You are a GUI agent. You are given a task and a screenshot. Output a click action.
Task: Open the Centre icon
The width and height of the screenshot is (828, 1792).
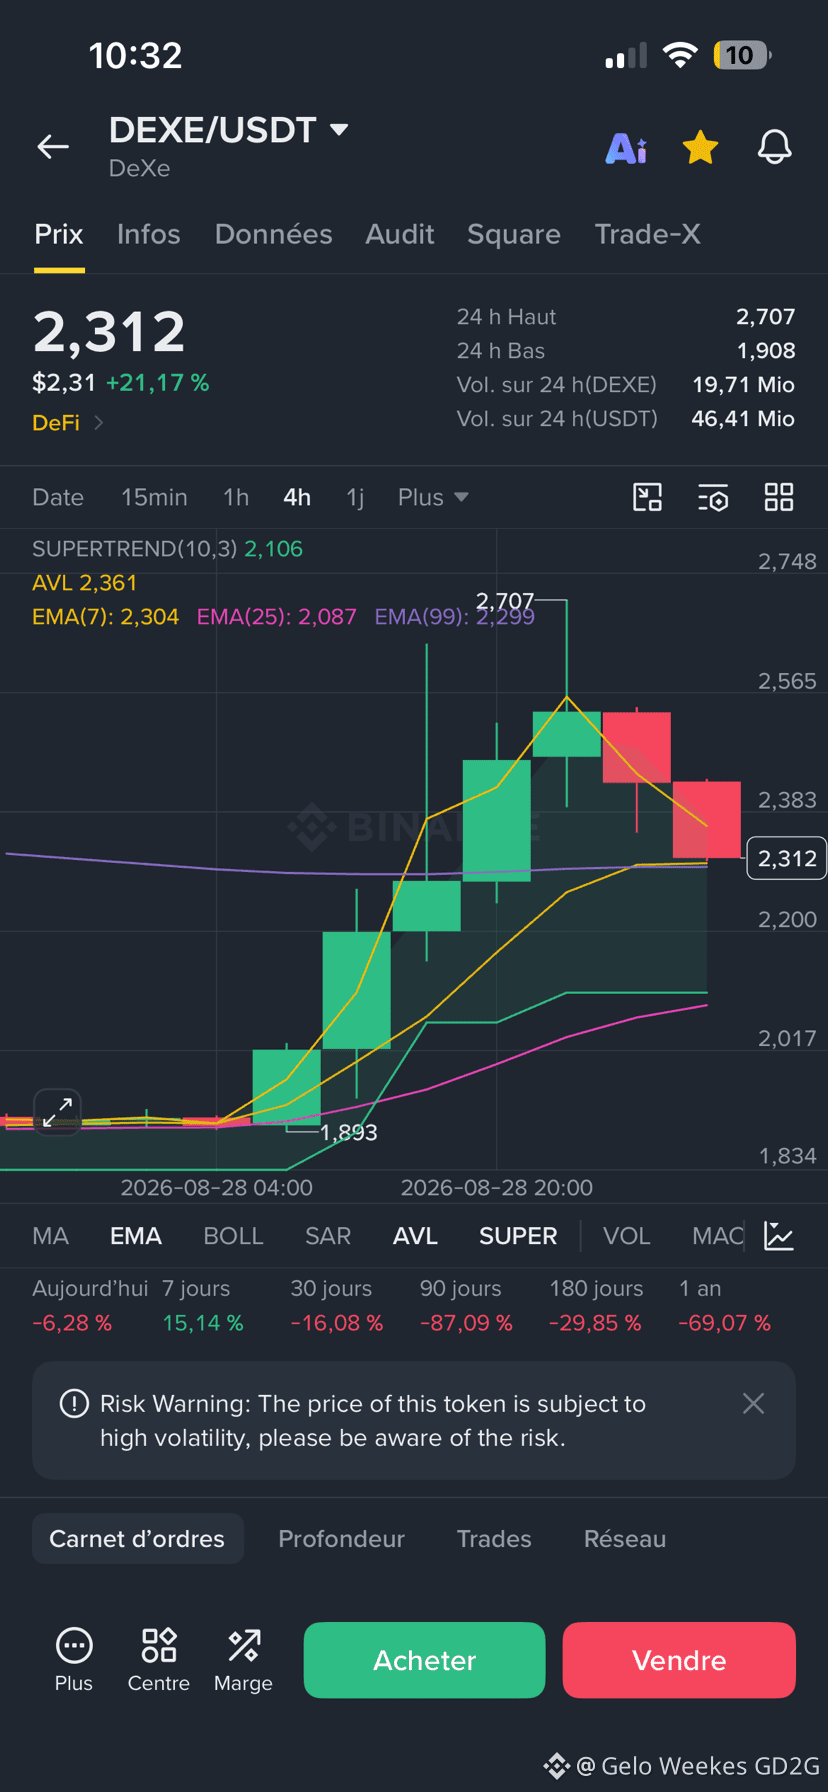[159, 1660]
